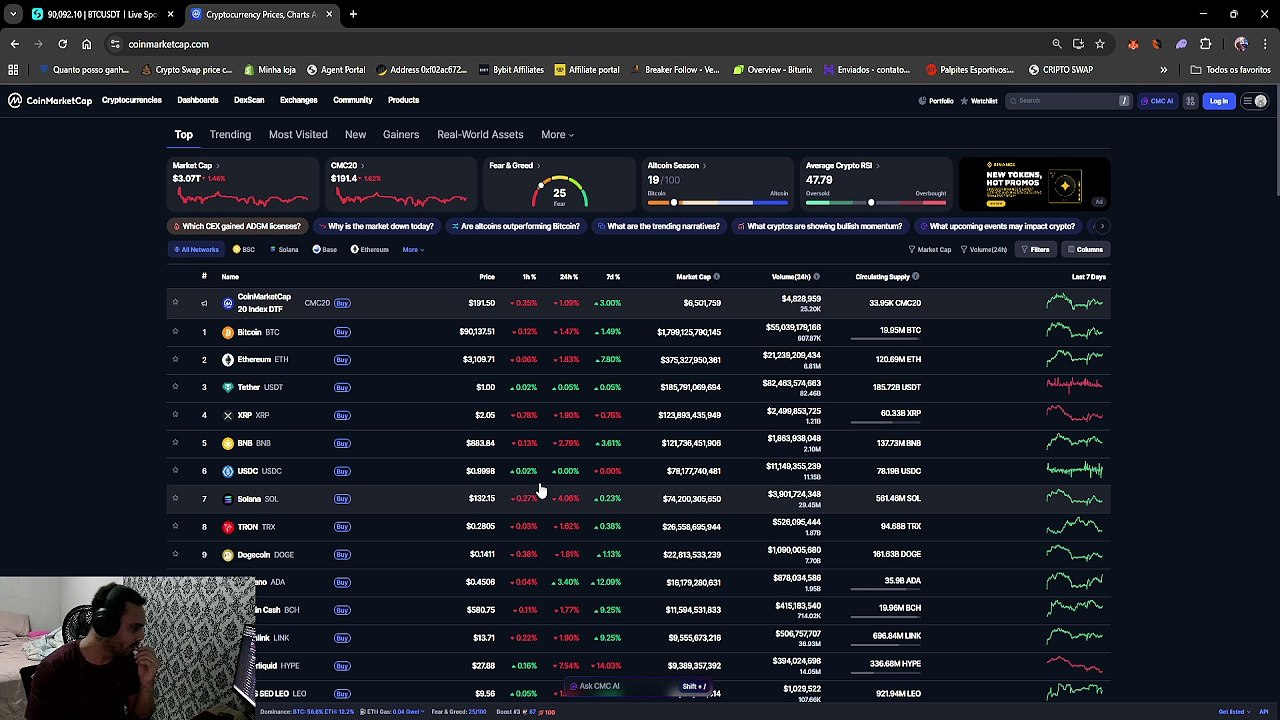Click the Tether coin icon

pos(228,387)
